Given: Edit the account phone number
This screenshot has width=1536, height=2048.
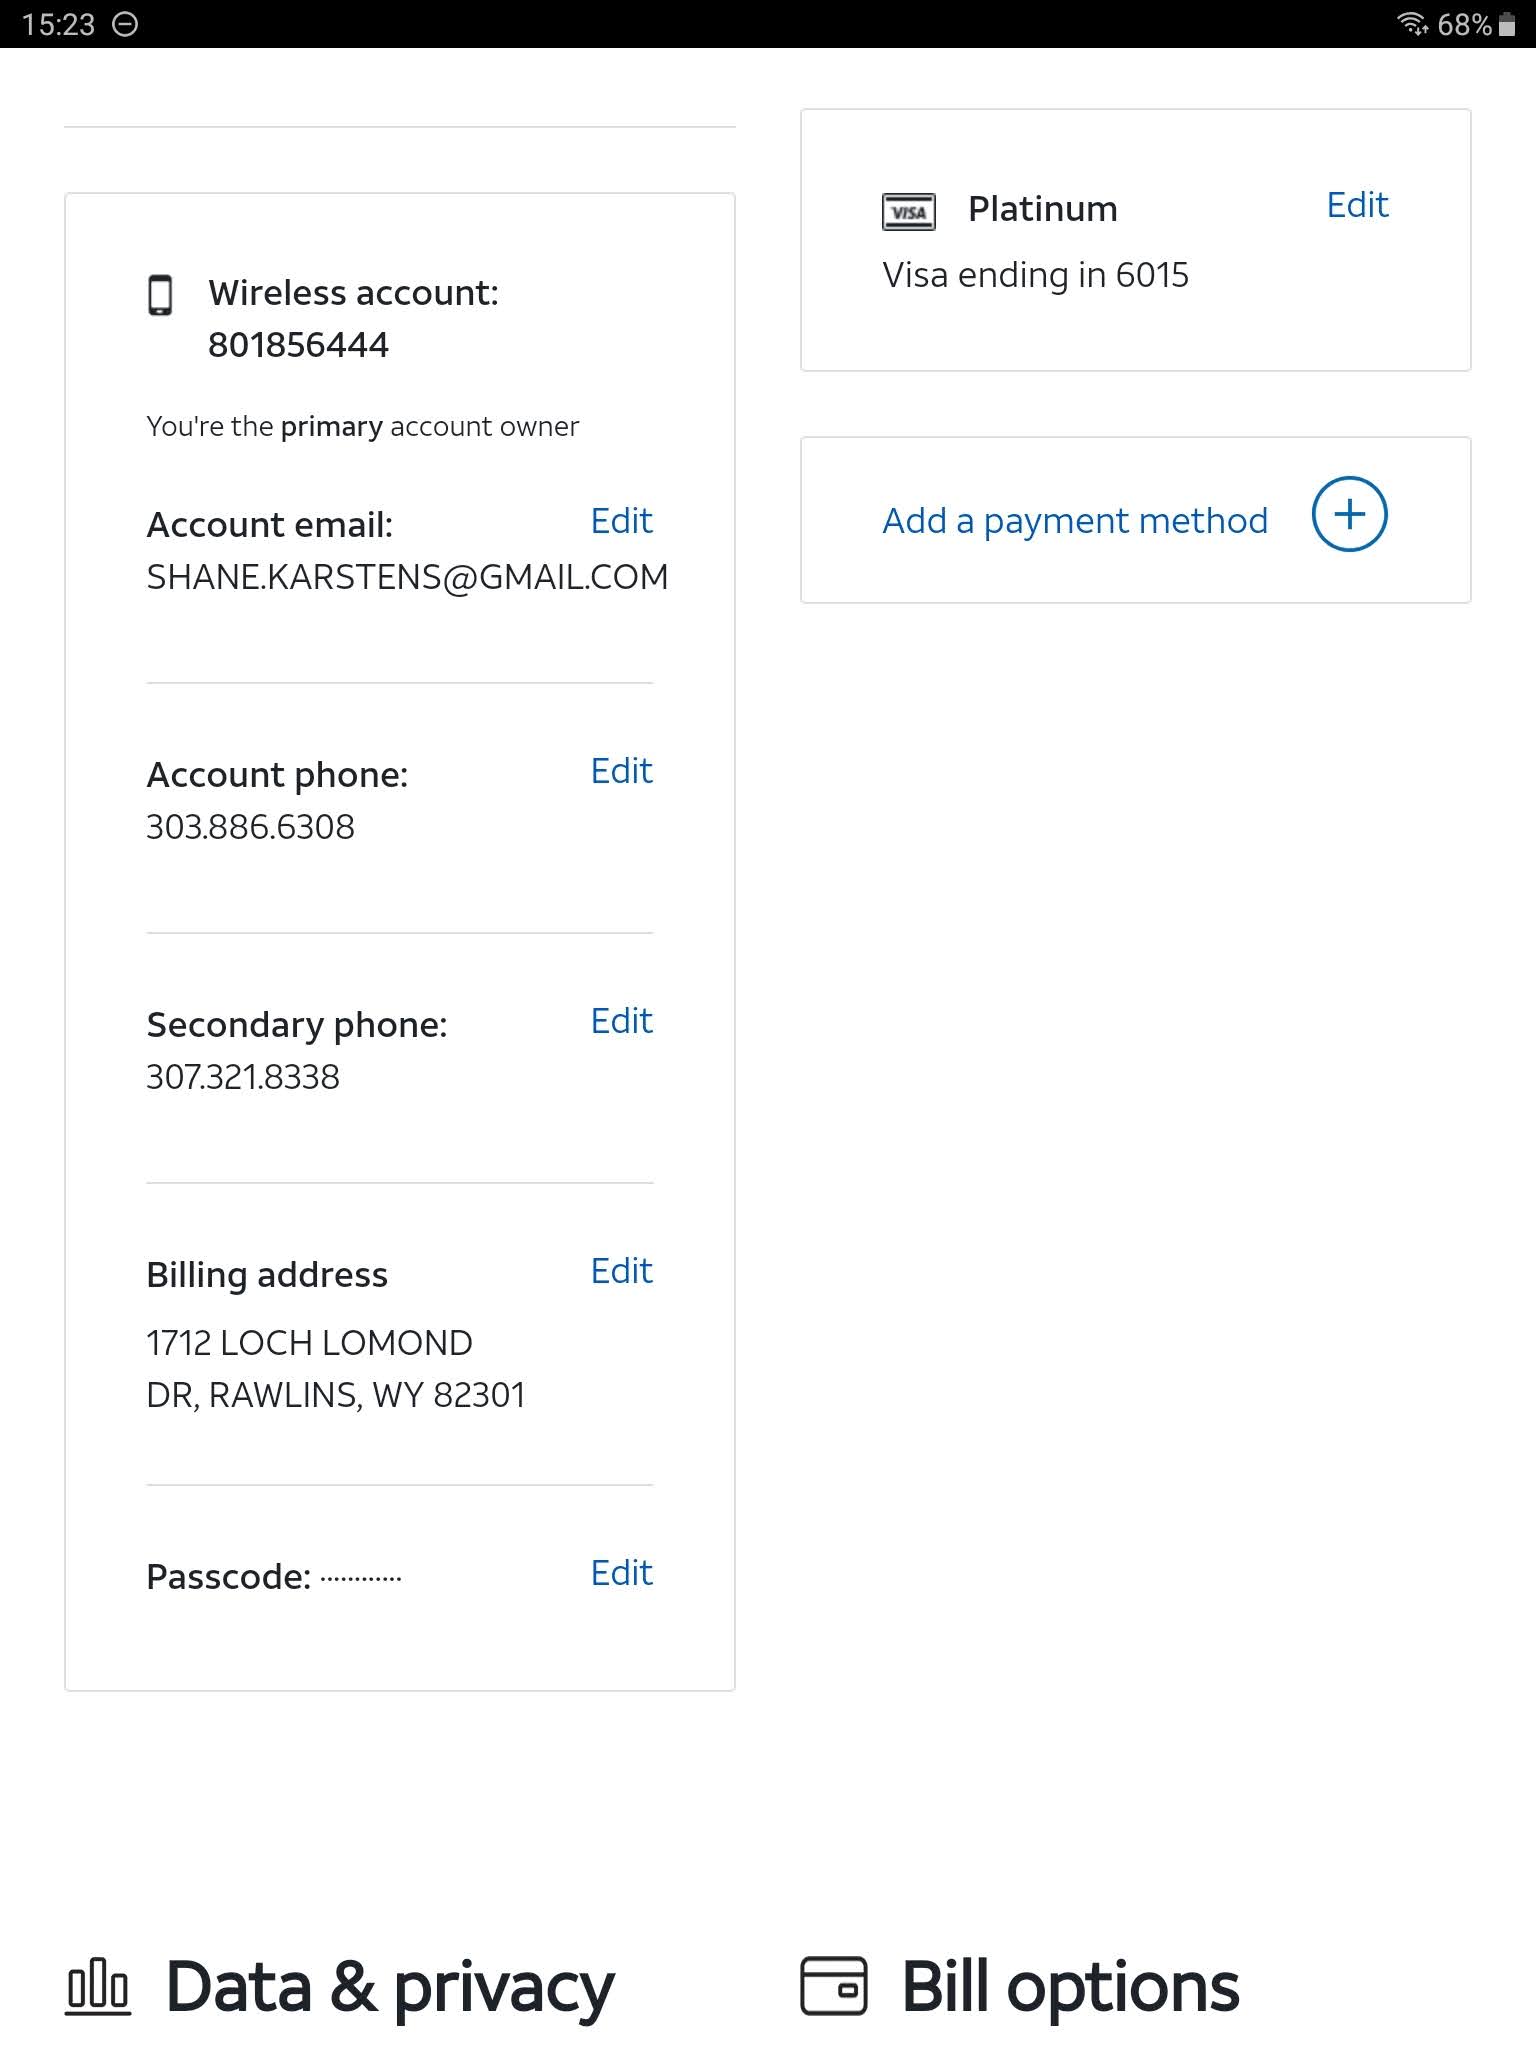Looking at the screenshot, I should tap(621, 771).
